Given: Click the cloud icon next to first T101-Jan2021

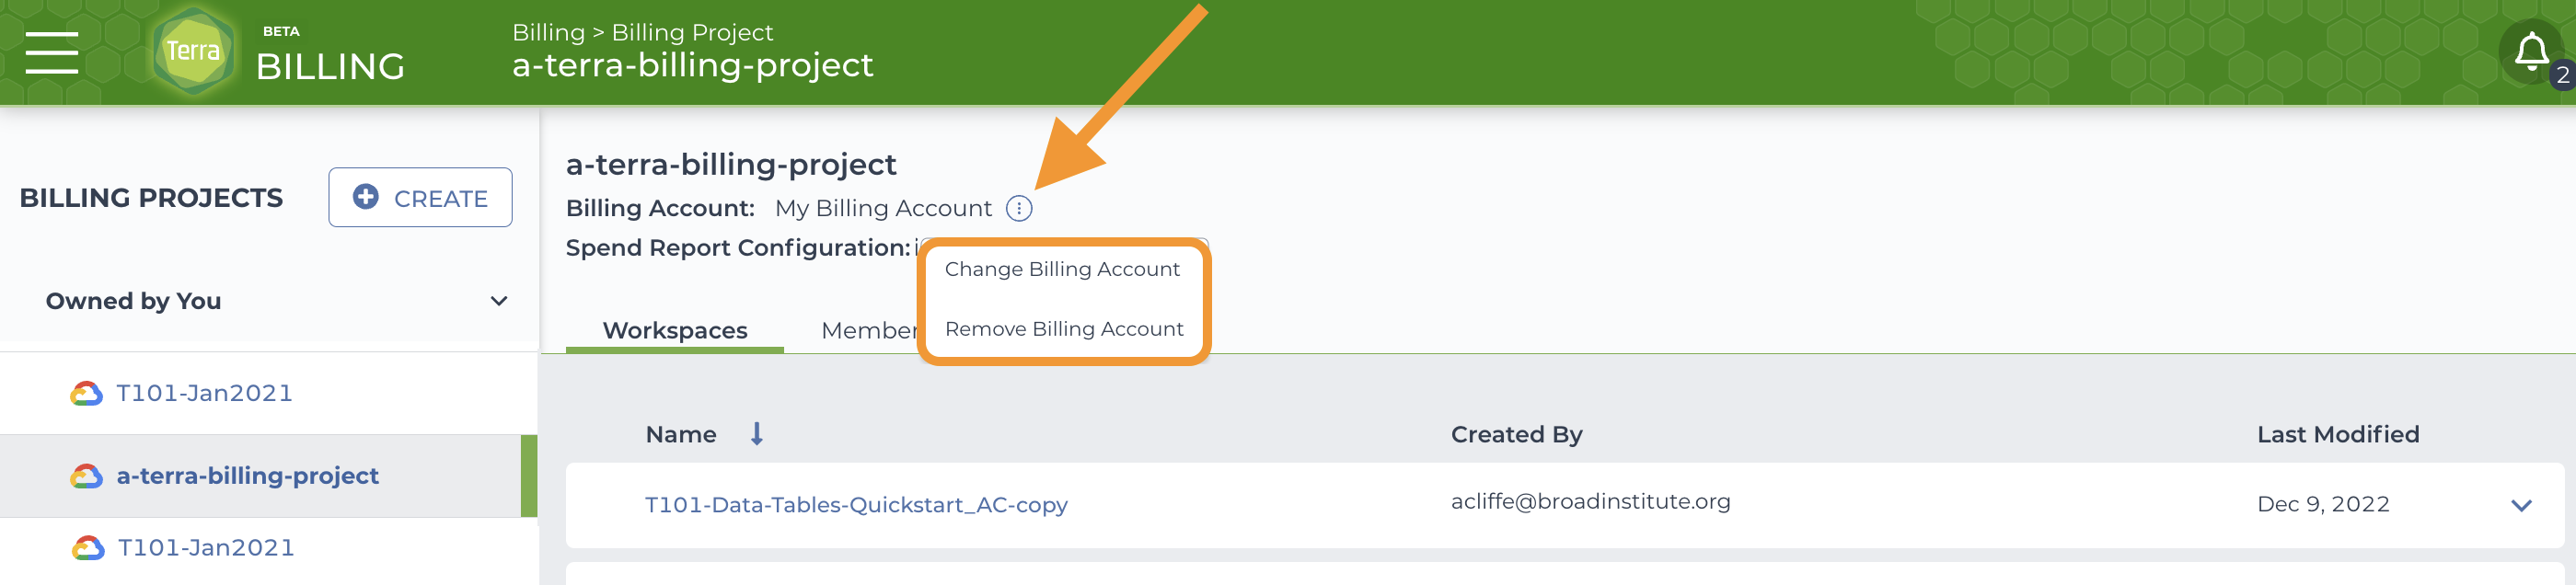Looking at the screenshot, I should pyautogui.click(x=87, y=393).
